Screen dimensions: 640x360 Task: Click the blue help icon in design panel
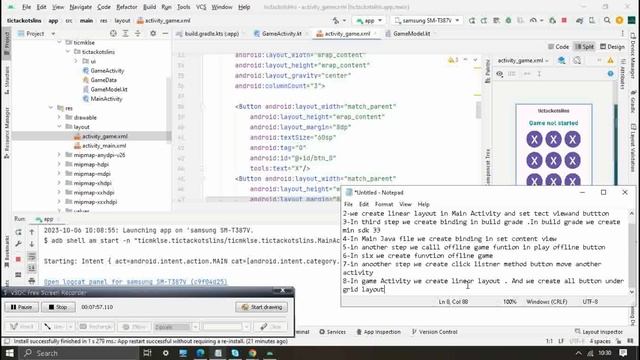pos(610,74)
